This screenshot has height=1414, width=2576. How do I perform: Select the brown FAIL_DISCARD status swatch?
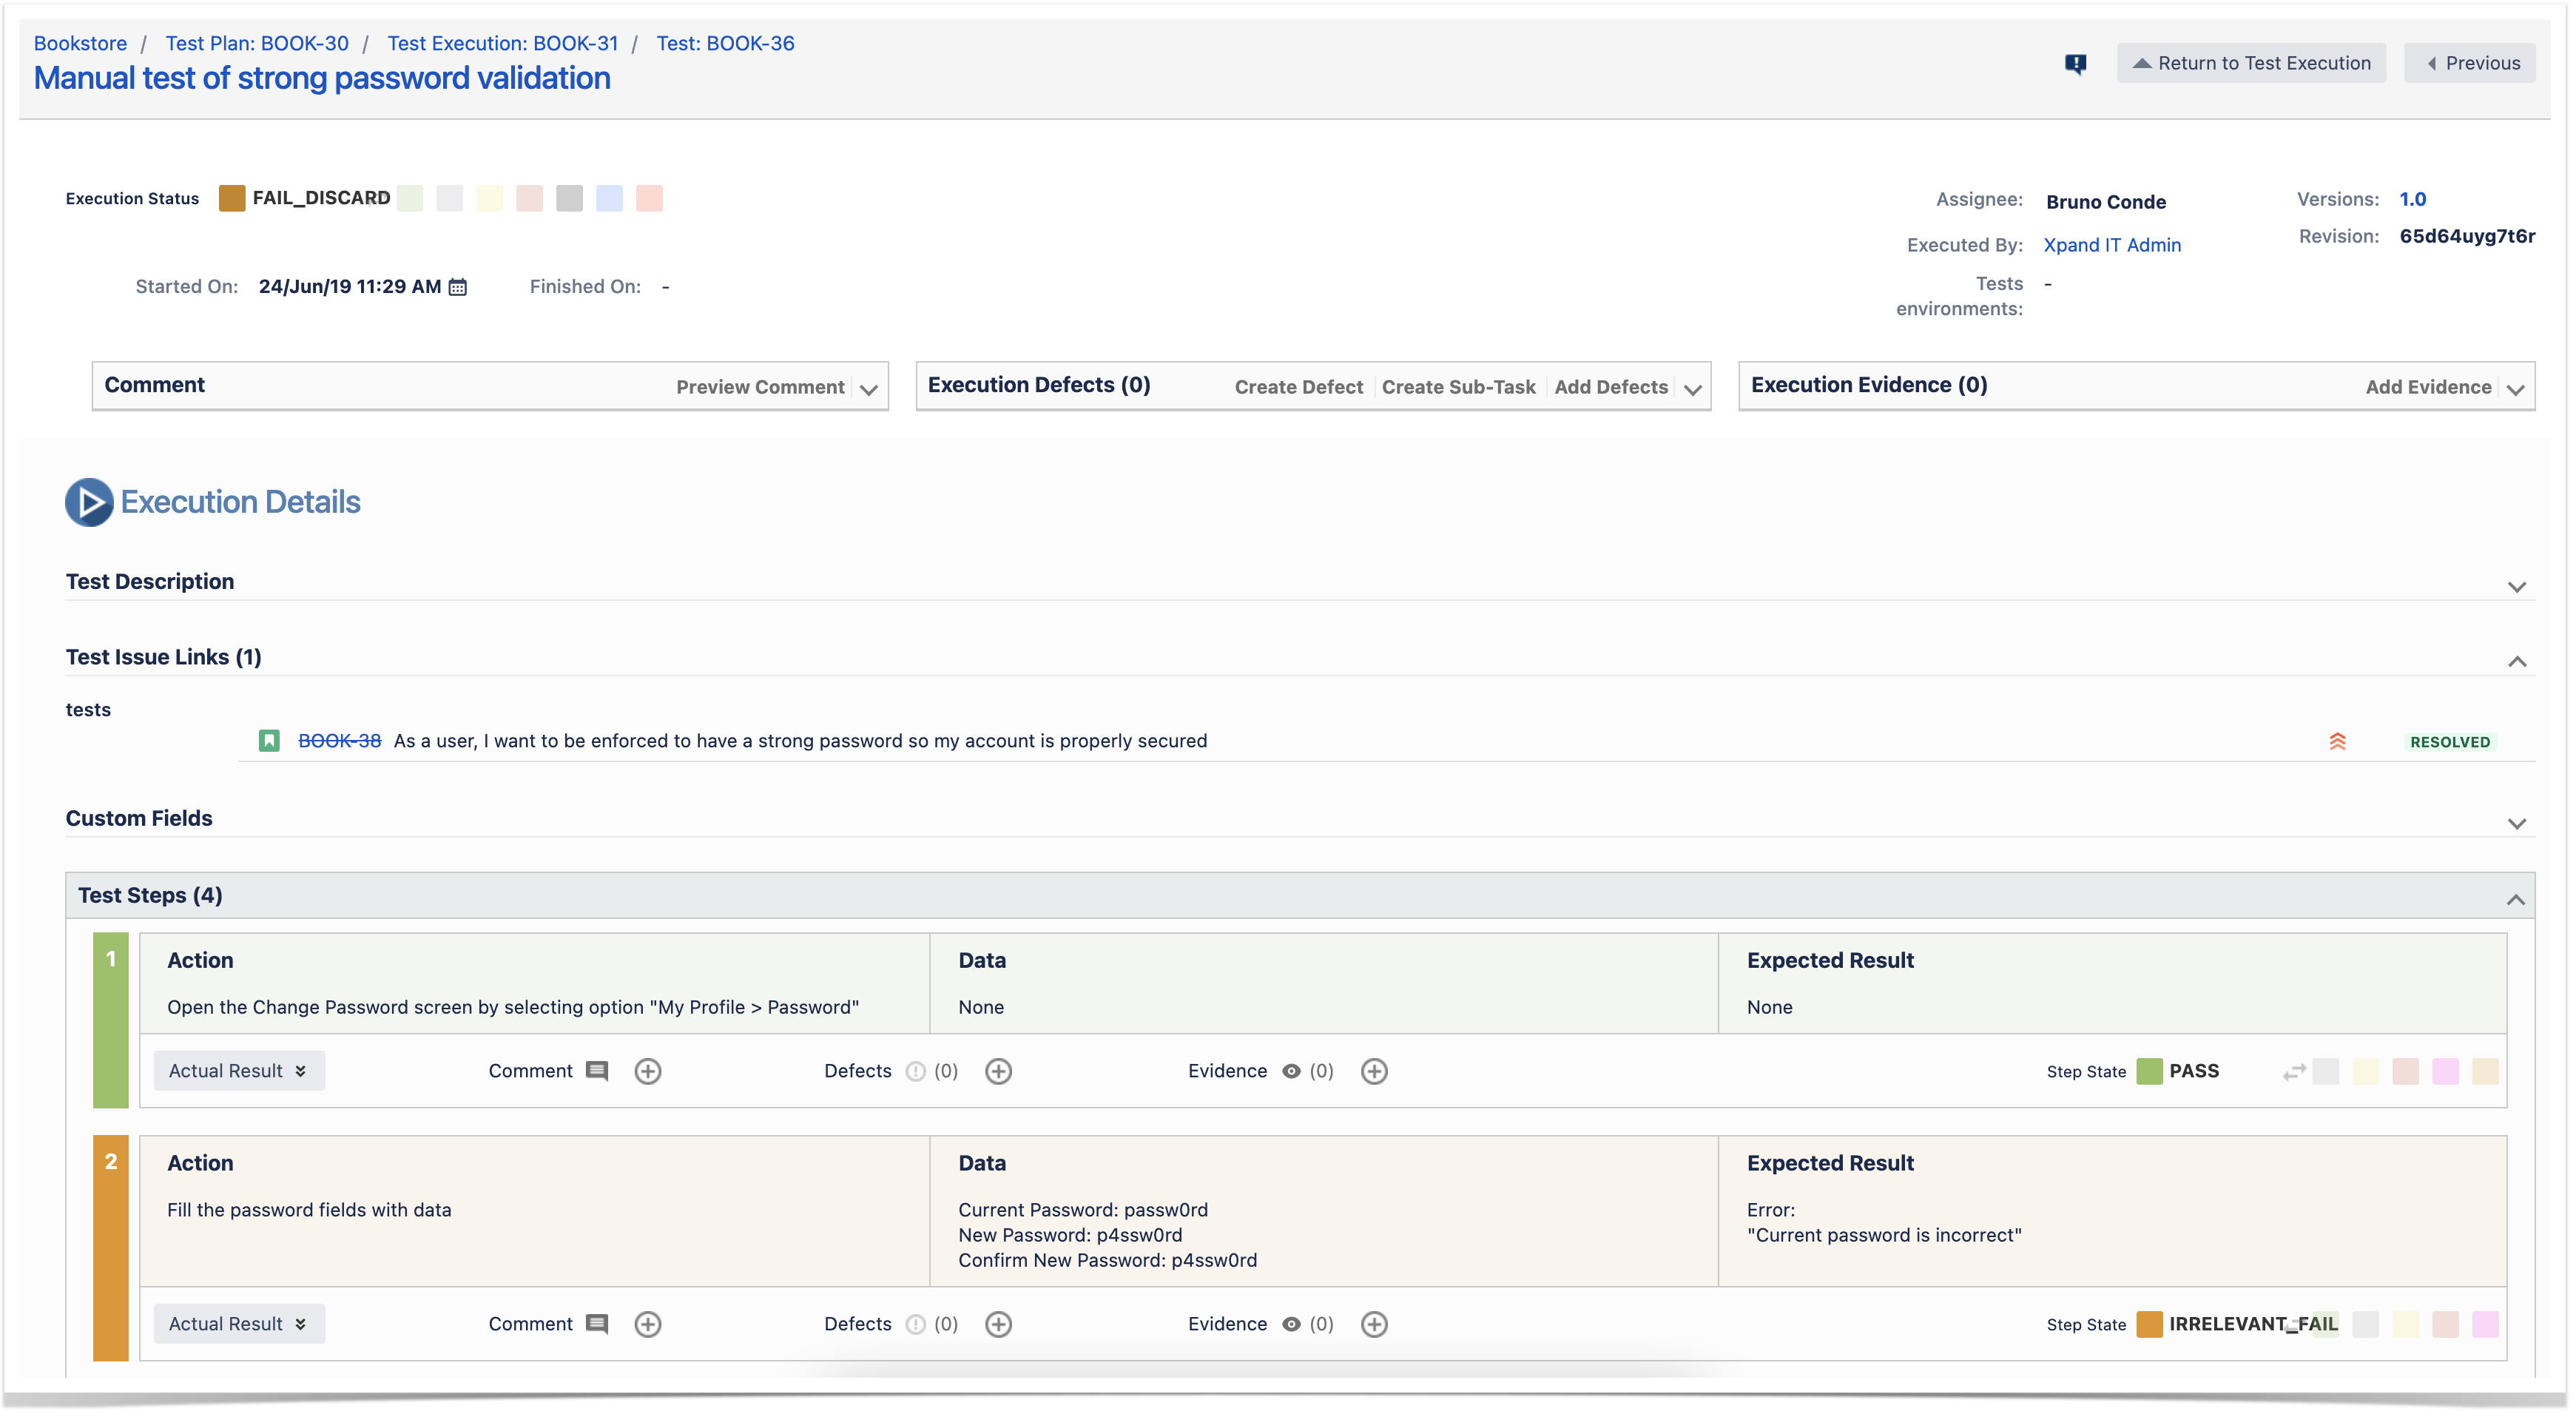232,198
